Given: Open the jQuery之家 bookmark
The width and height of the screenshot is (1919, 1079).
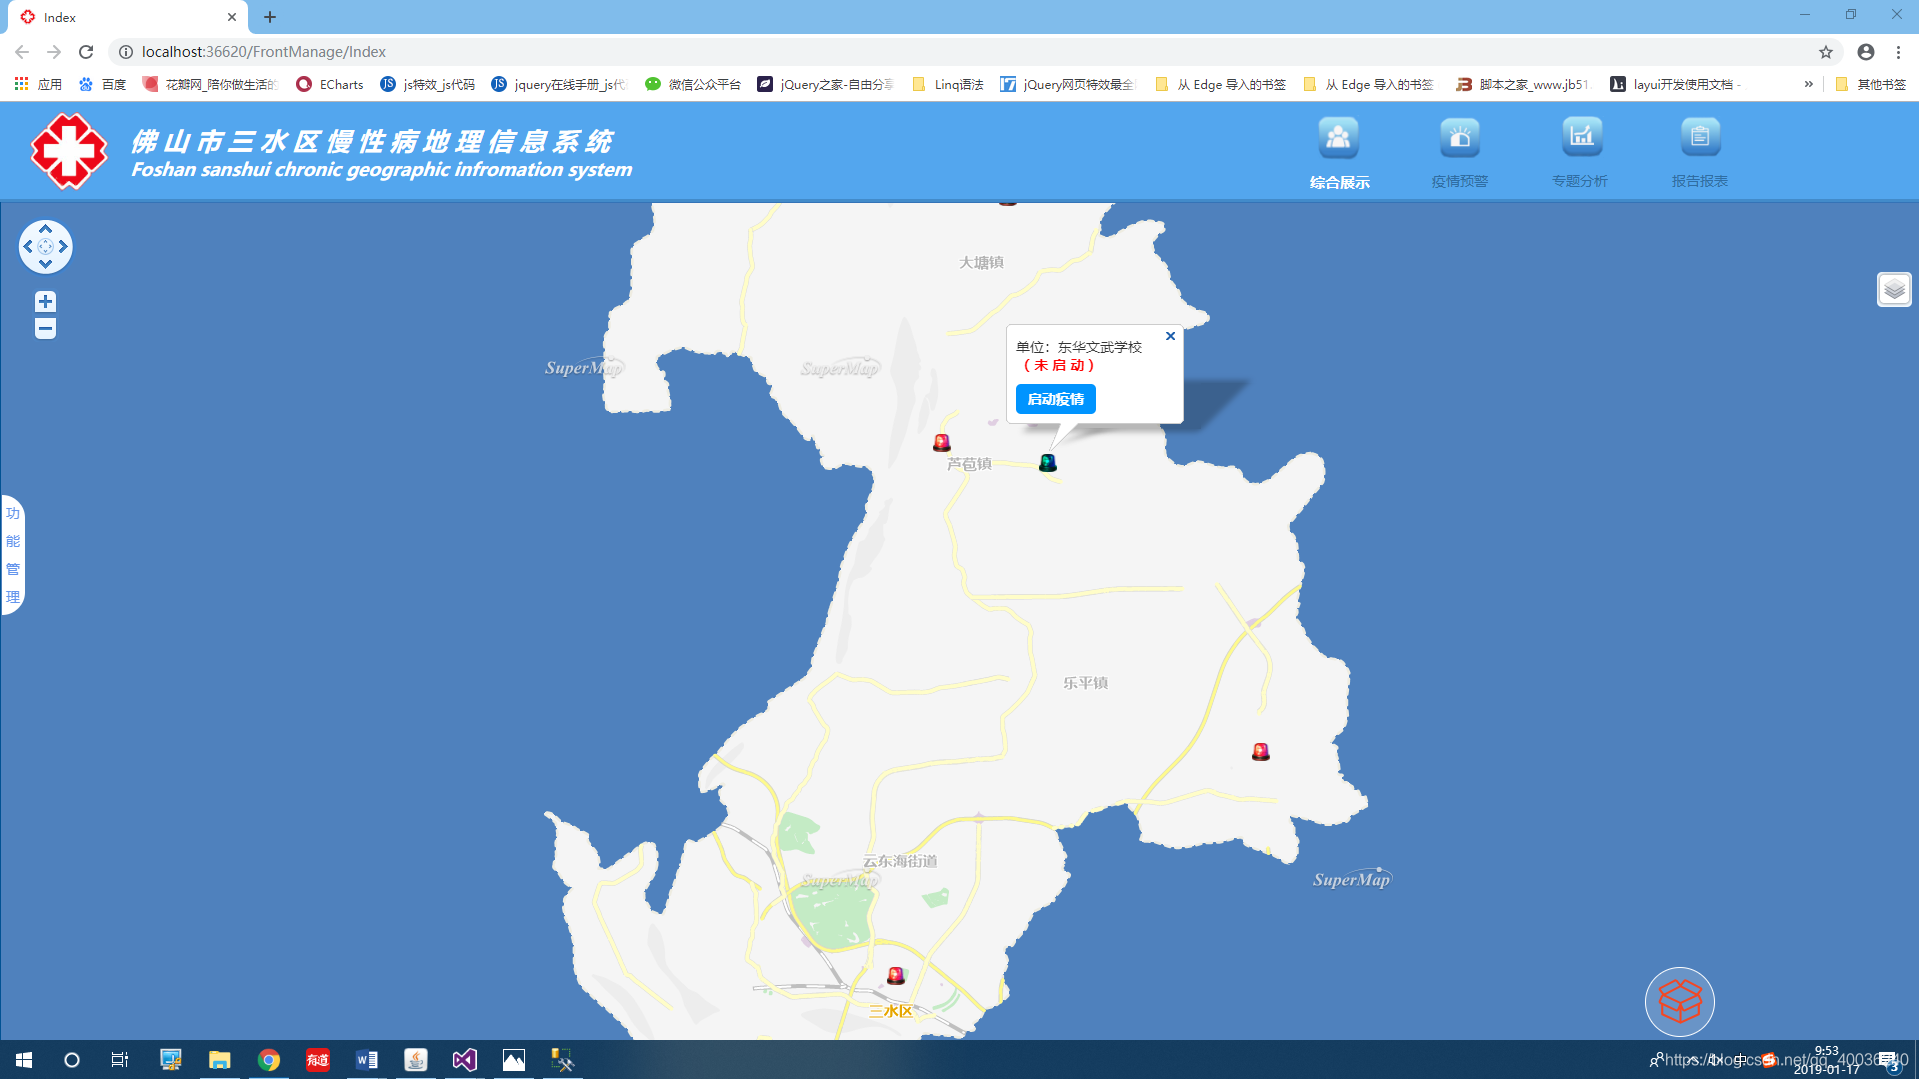Looking at the screenshot, I should (x=826, y=84).
